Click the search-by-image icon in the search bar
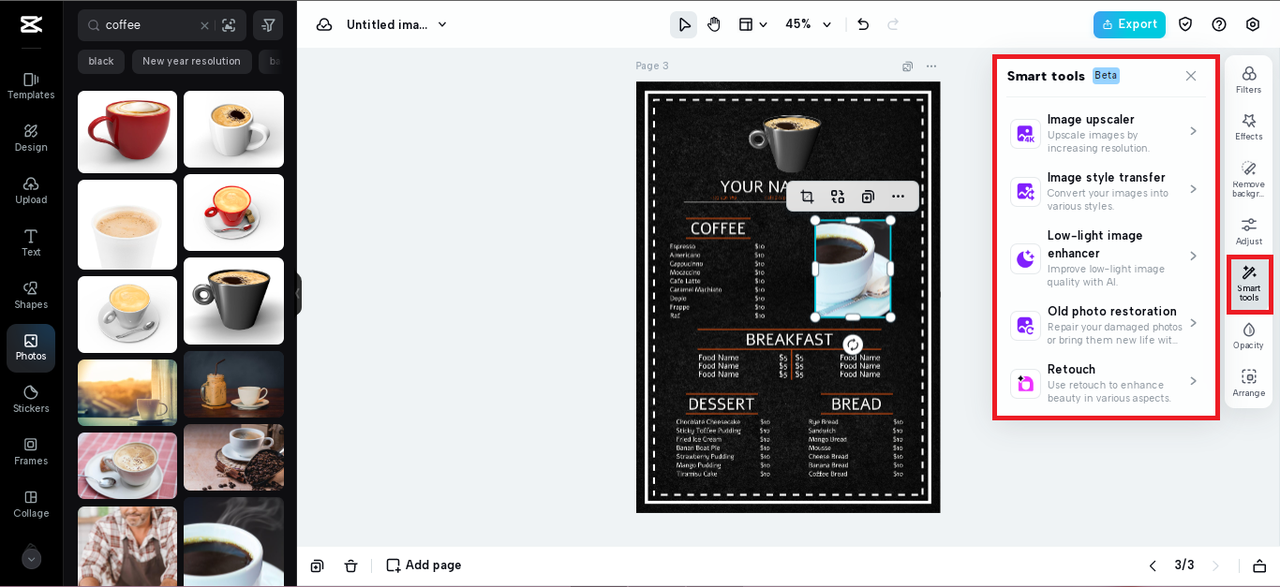The image size is (1280, 587). [229, 24]
